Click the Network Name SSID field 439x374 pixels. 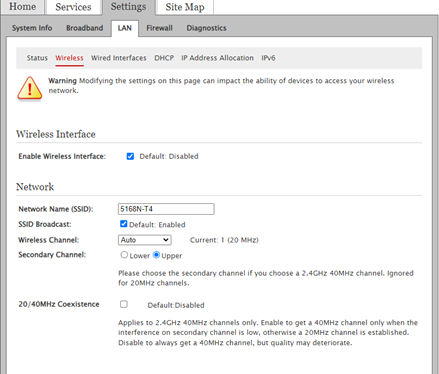pos(166,209)
